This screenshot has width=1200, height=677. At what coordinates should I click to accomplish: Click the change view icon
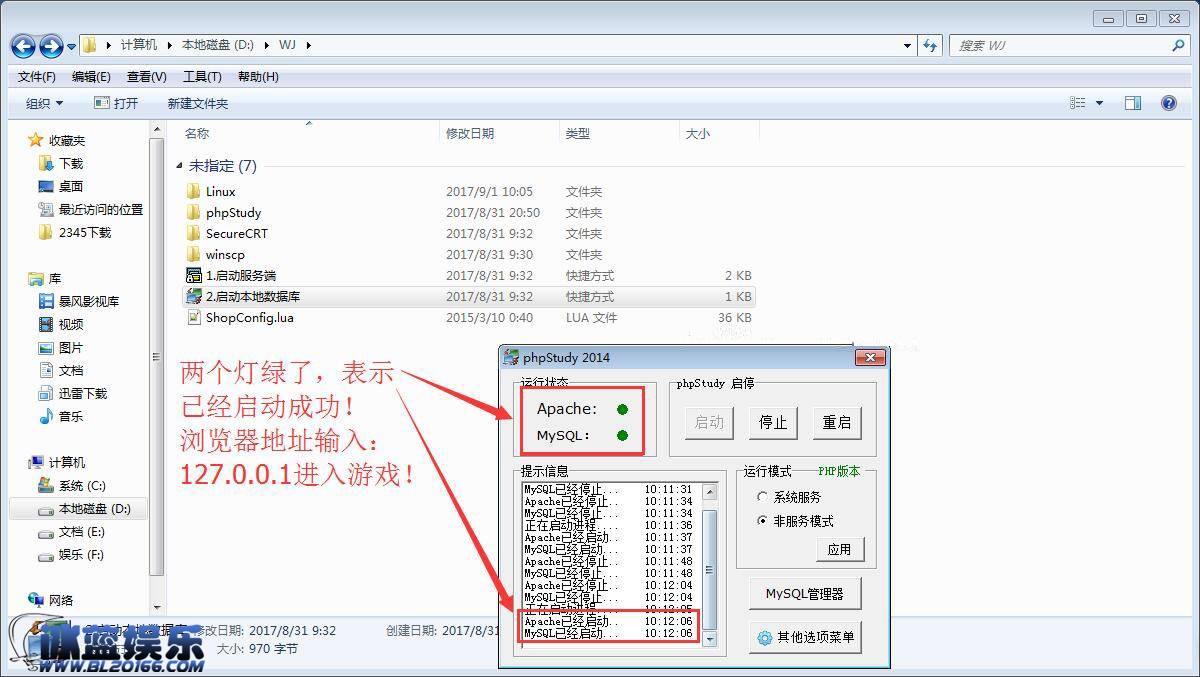tap(1077, 103)
